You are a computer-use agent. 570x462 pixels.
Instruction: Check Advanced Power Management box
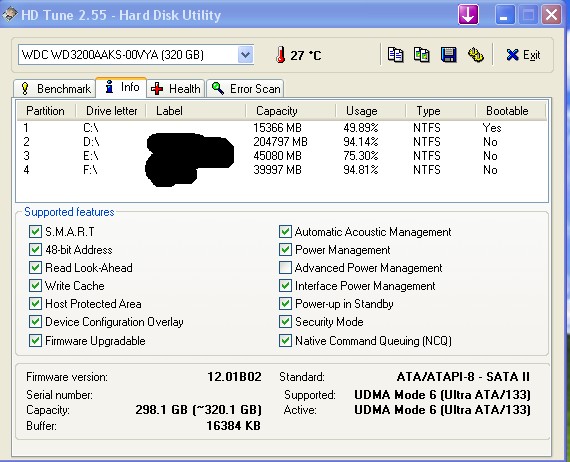[x=285, y=268]
